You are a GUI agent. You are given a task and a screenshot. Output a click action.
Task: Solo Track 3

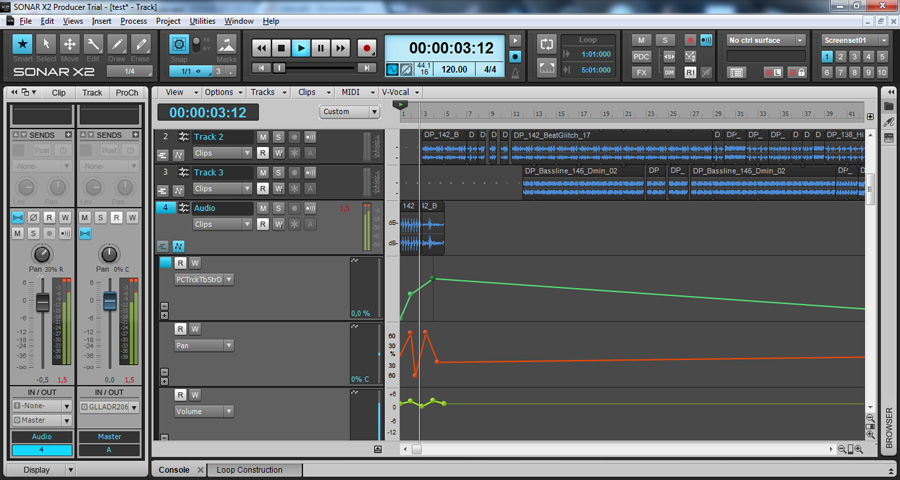click(278, 172)
